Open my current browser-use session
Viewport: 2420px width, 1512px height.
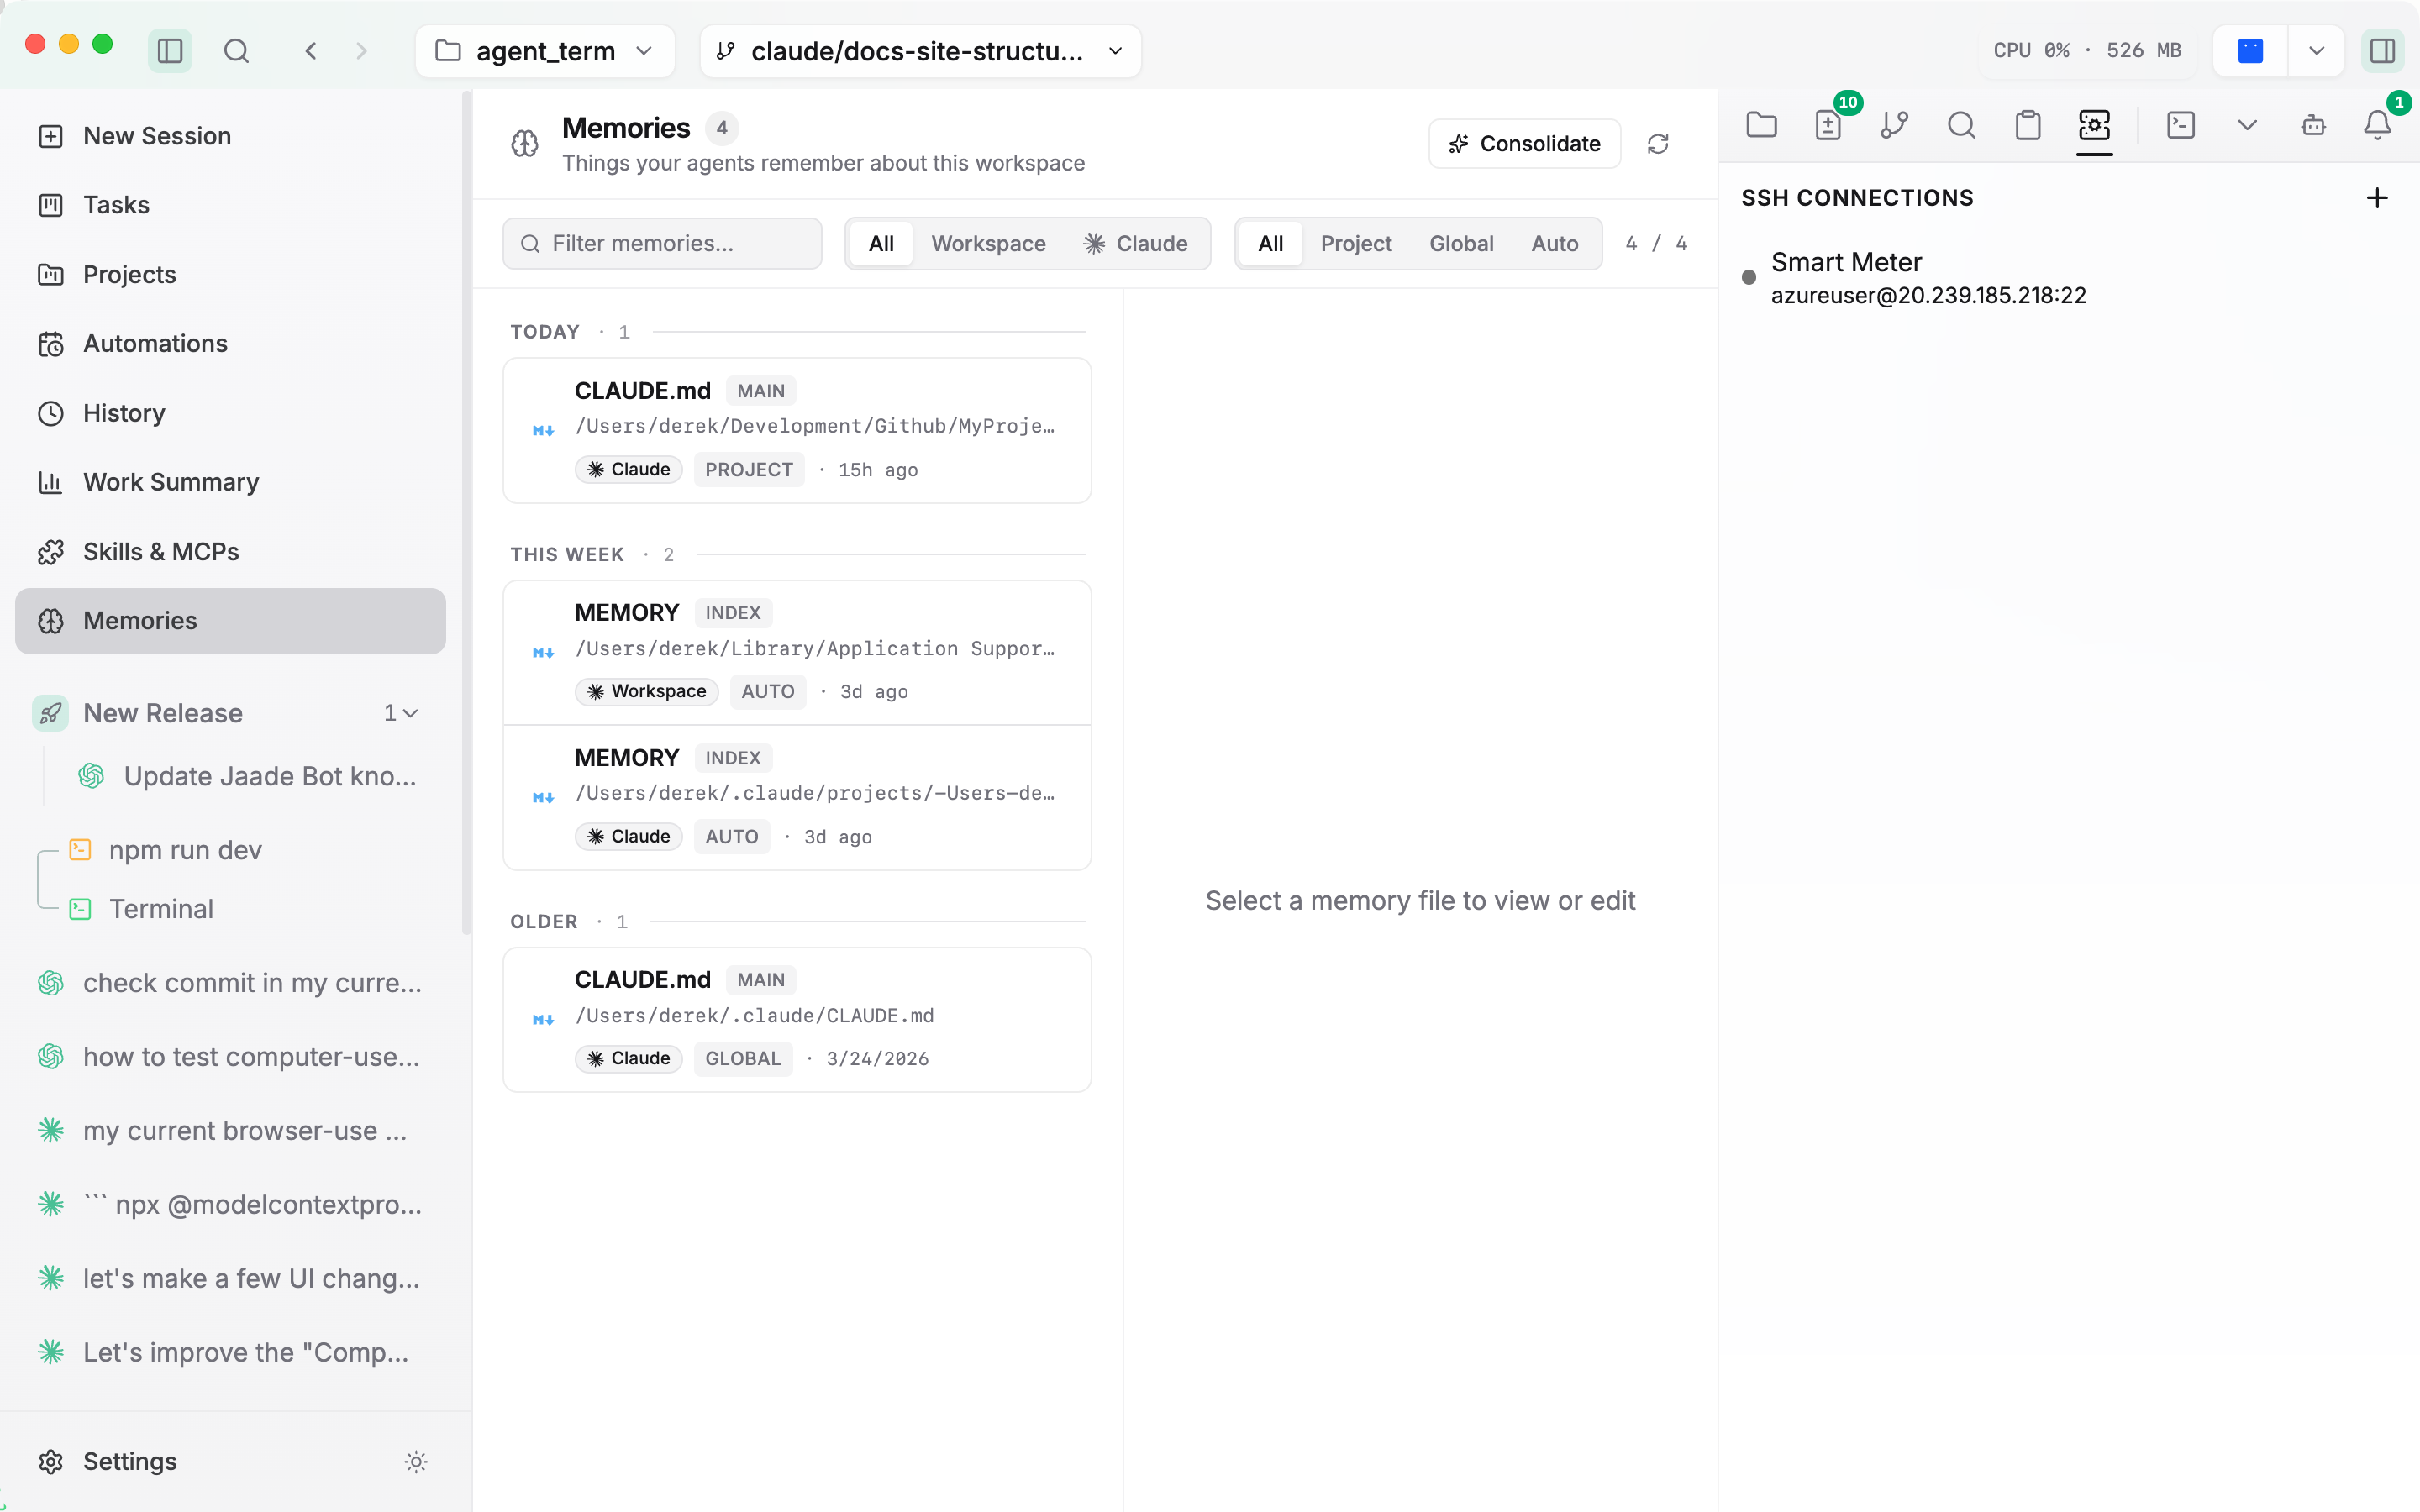(230, 1131)
